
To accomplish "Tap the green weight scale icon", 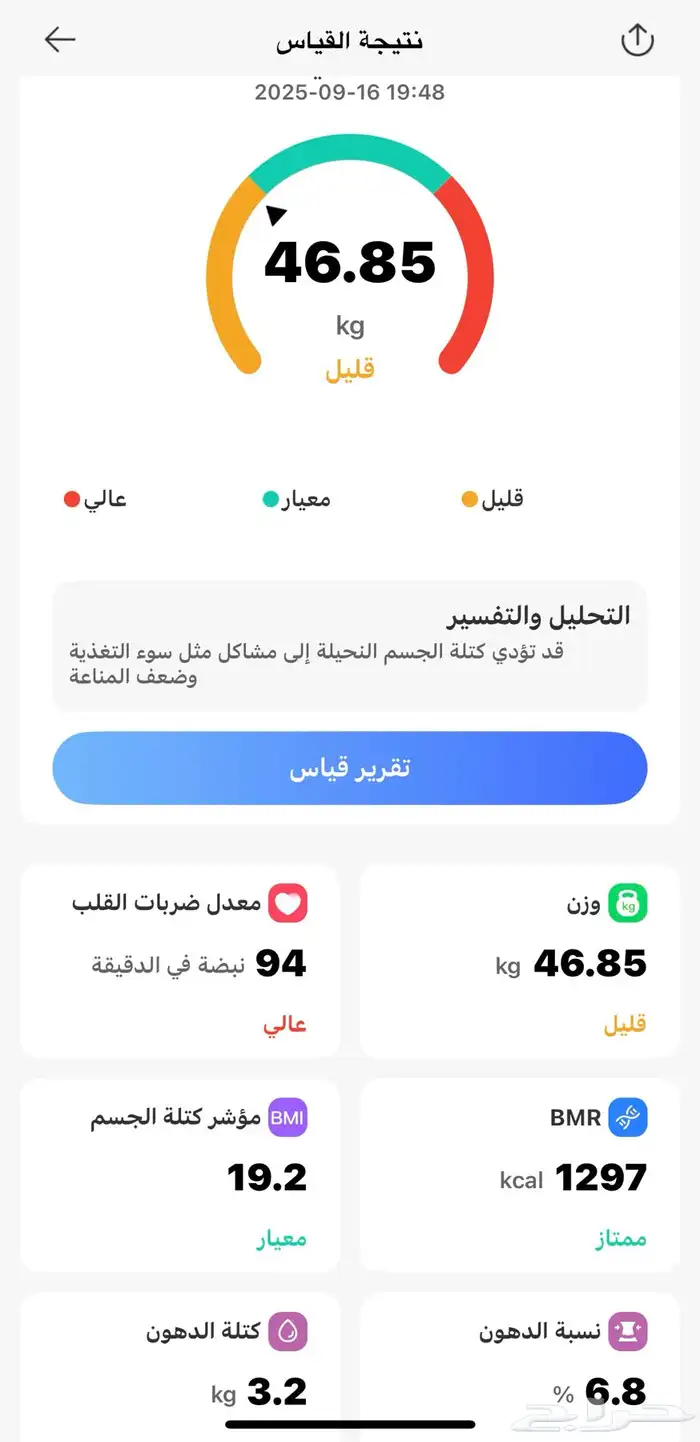I will tap(629, 904).
